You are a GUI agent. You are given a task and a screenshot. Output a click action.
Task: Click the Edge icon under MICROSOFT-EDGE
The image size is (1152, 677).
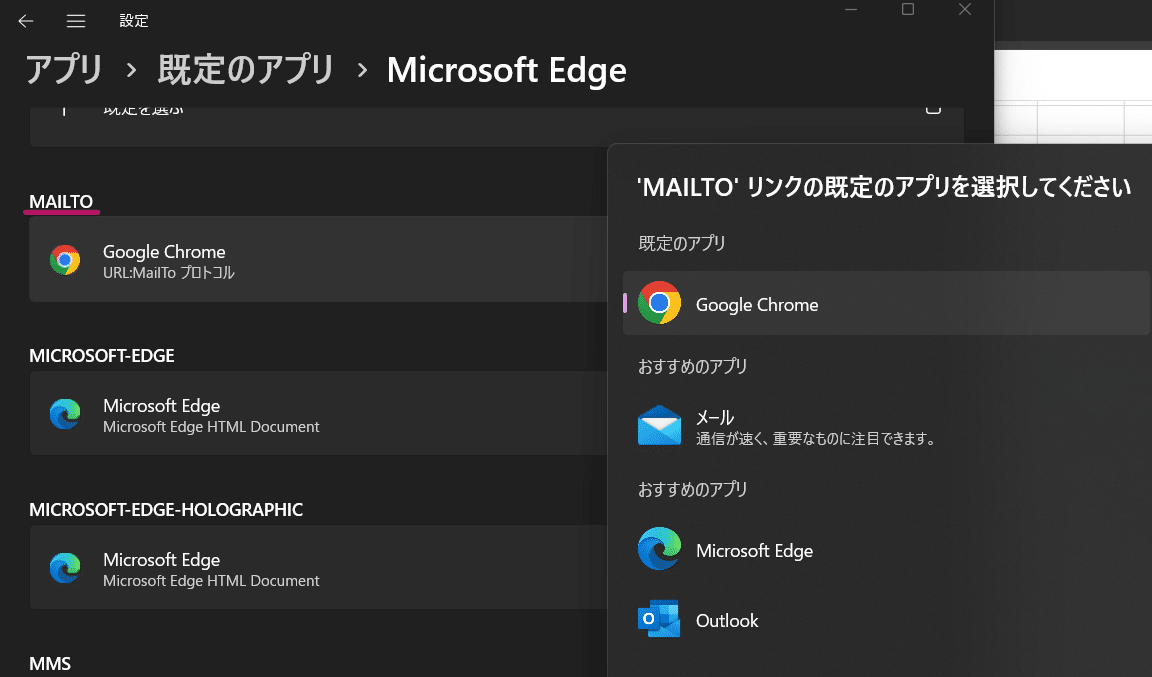(65, 414)
